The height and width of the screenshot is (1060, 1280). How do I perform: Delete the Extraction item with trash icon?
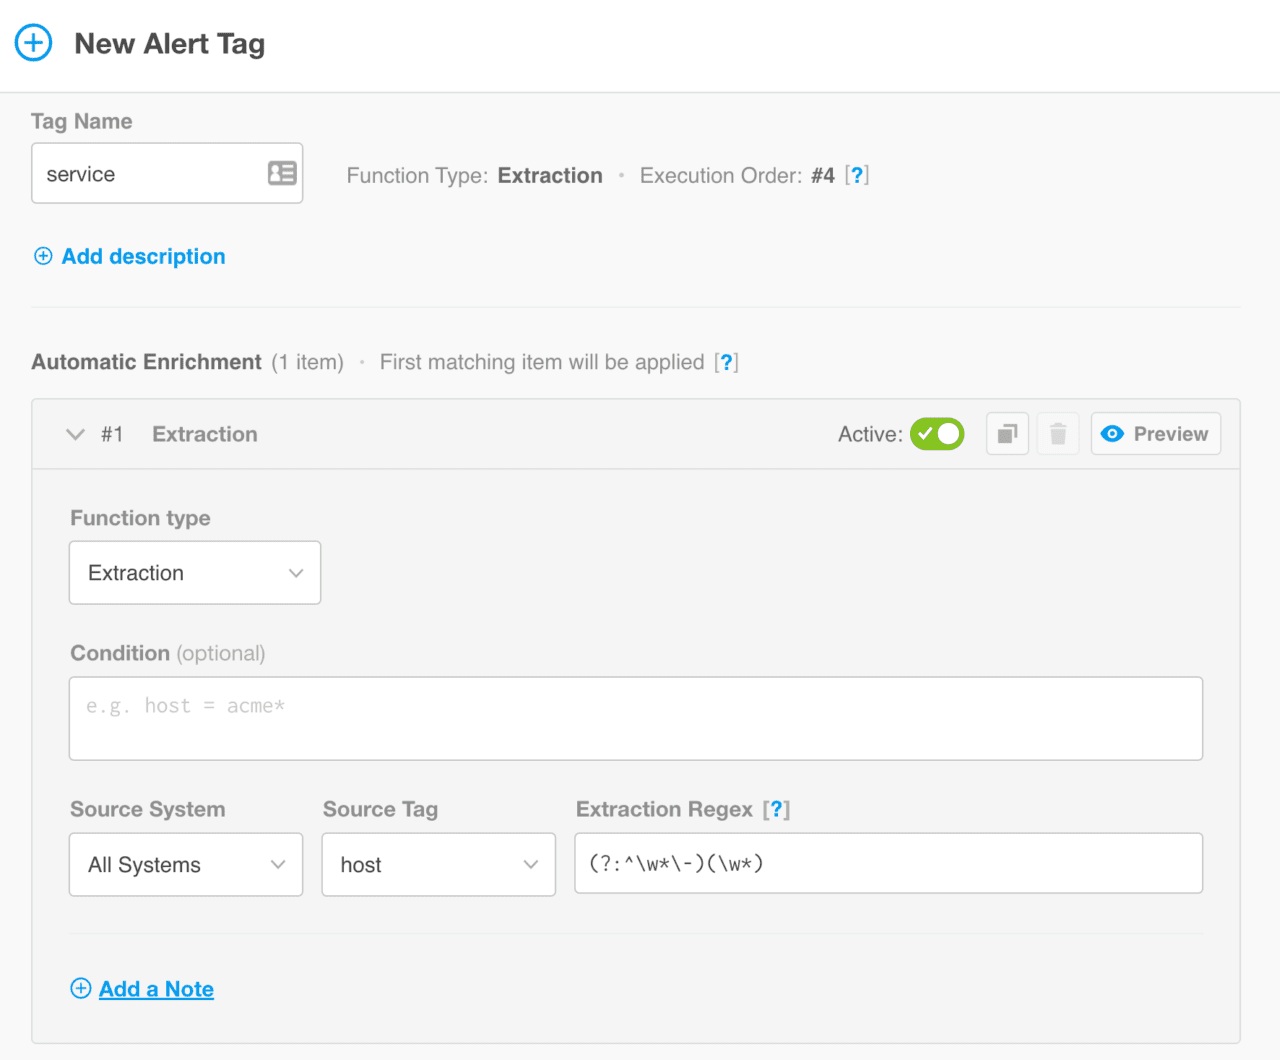[x=1057, y=433]
